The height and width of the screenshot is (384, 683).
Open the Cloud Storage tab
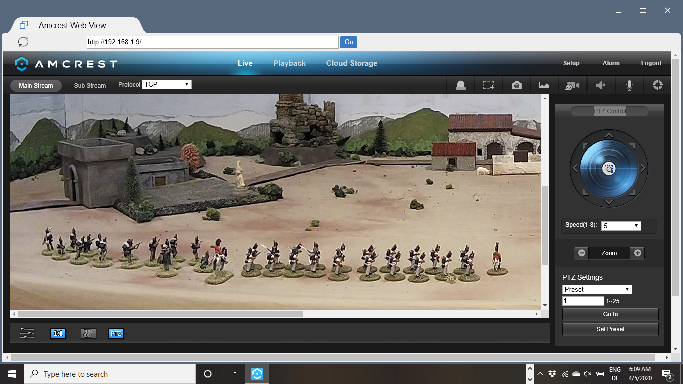(352, 63)
